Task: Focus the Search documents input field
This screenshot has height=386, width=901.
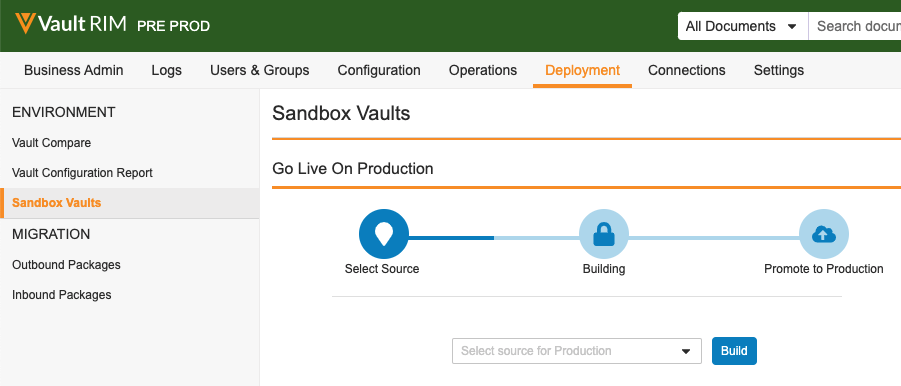Action: [x=855, y=26]
